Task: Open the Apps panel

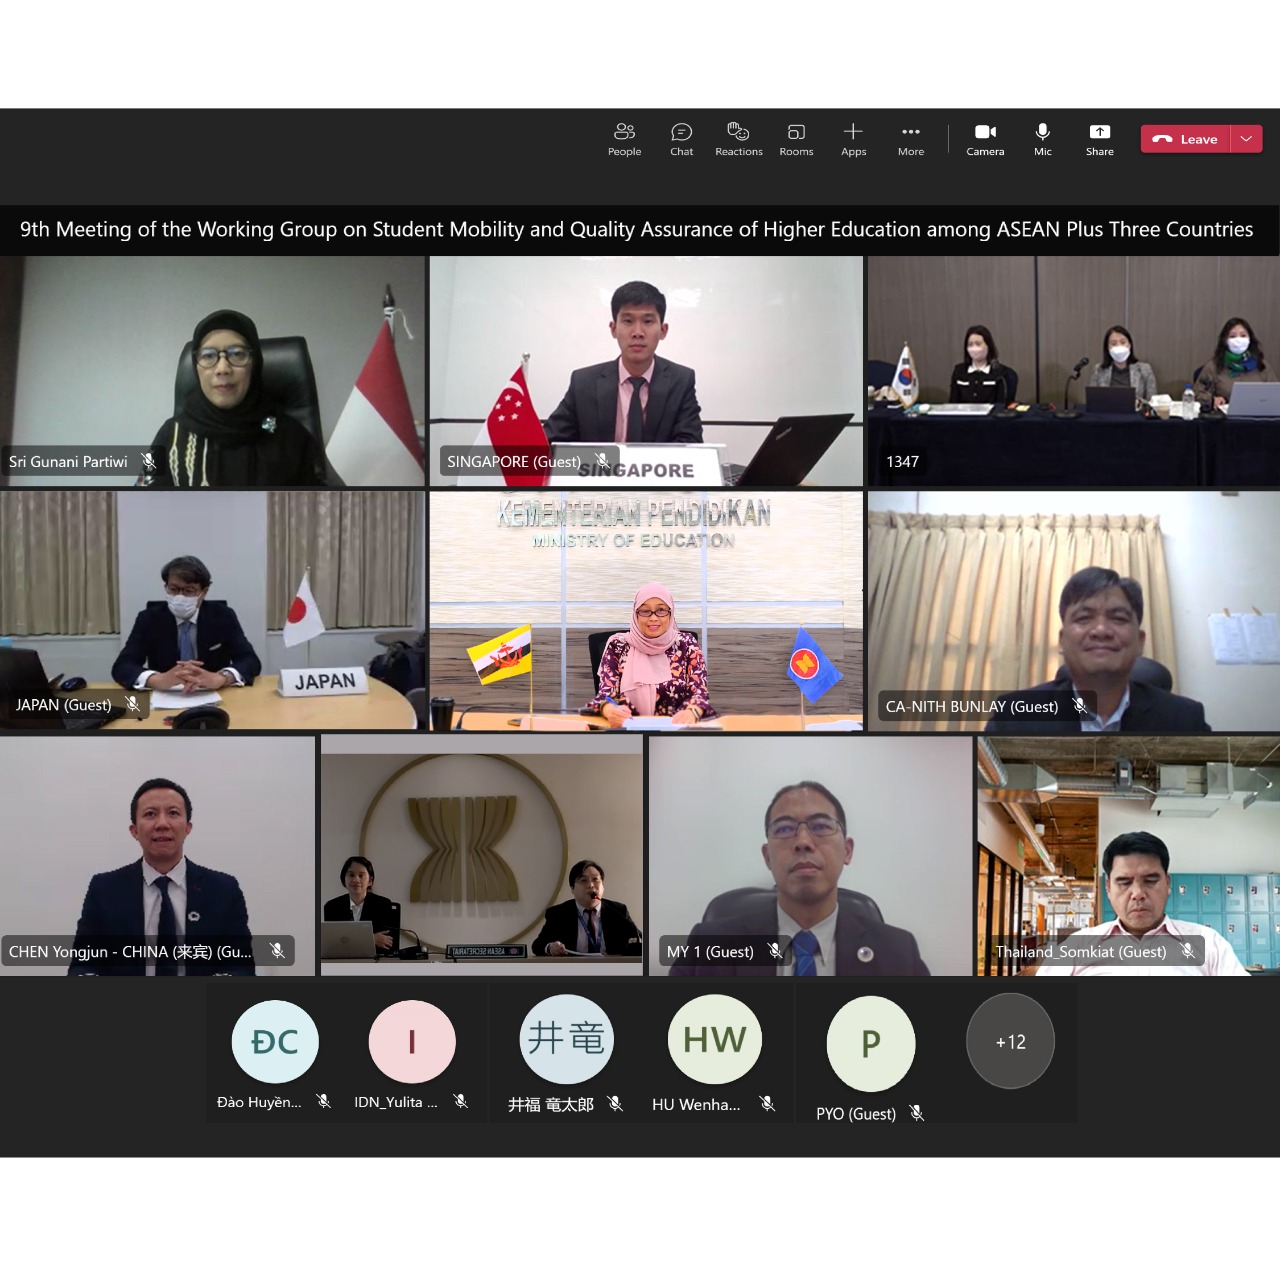Action: 853,139
